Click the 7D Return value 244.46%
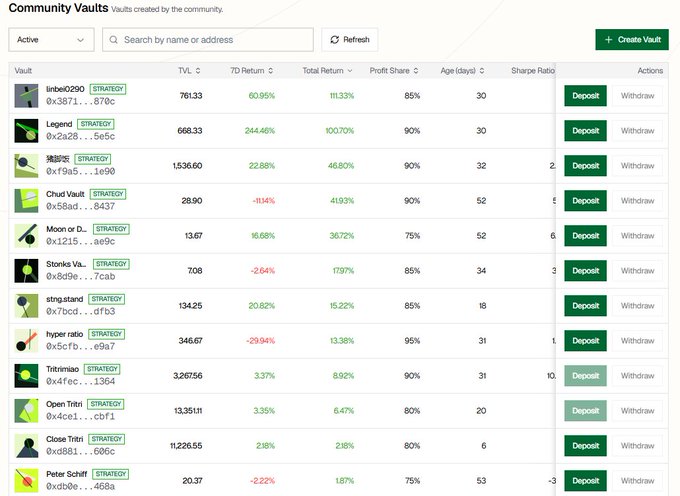 click(260, 131)
